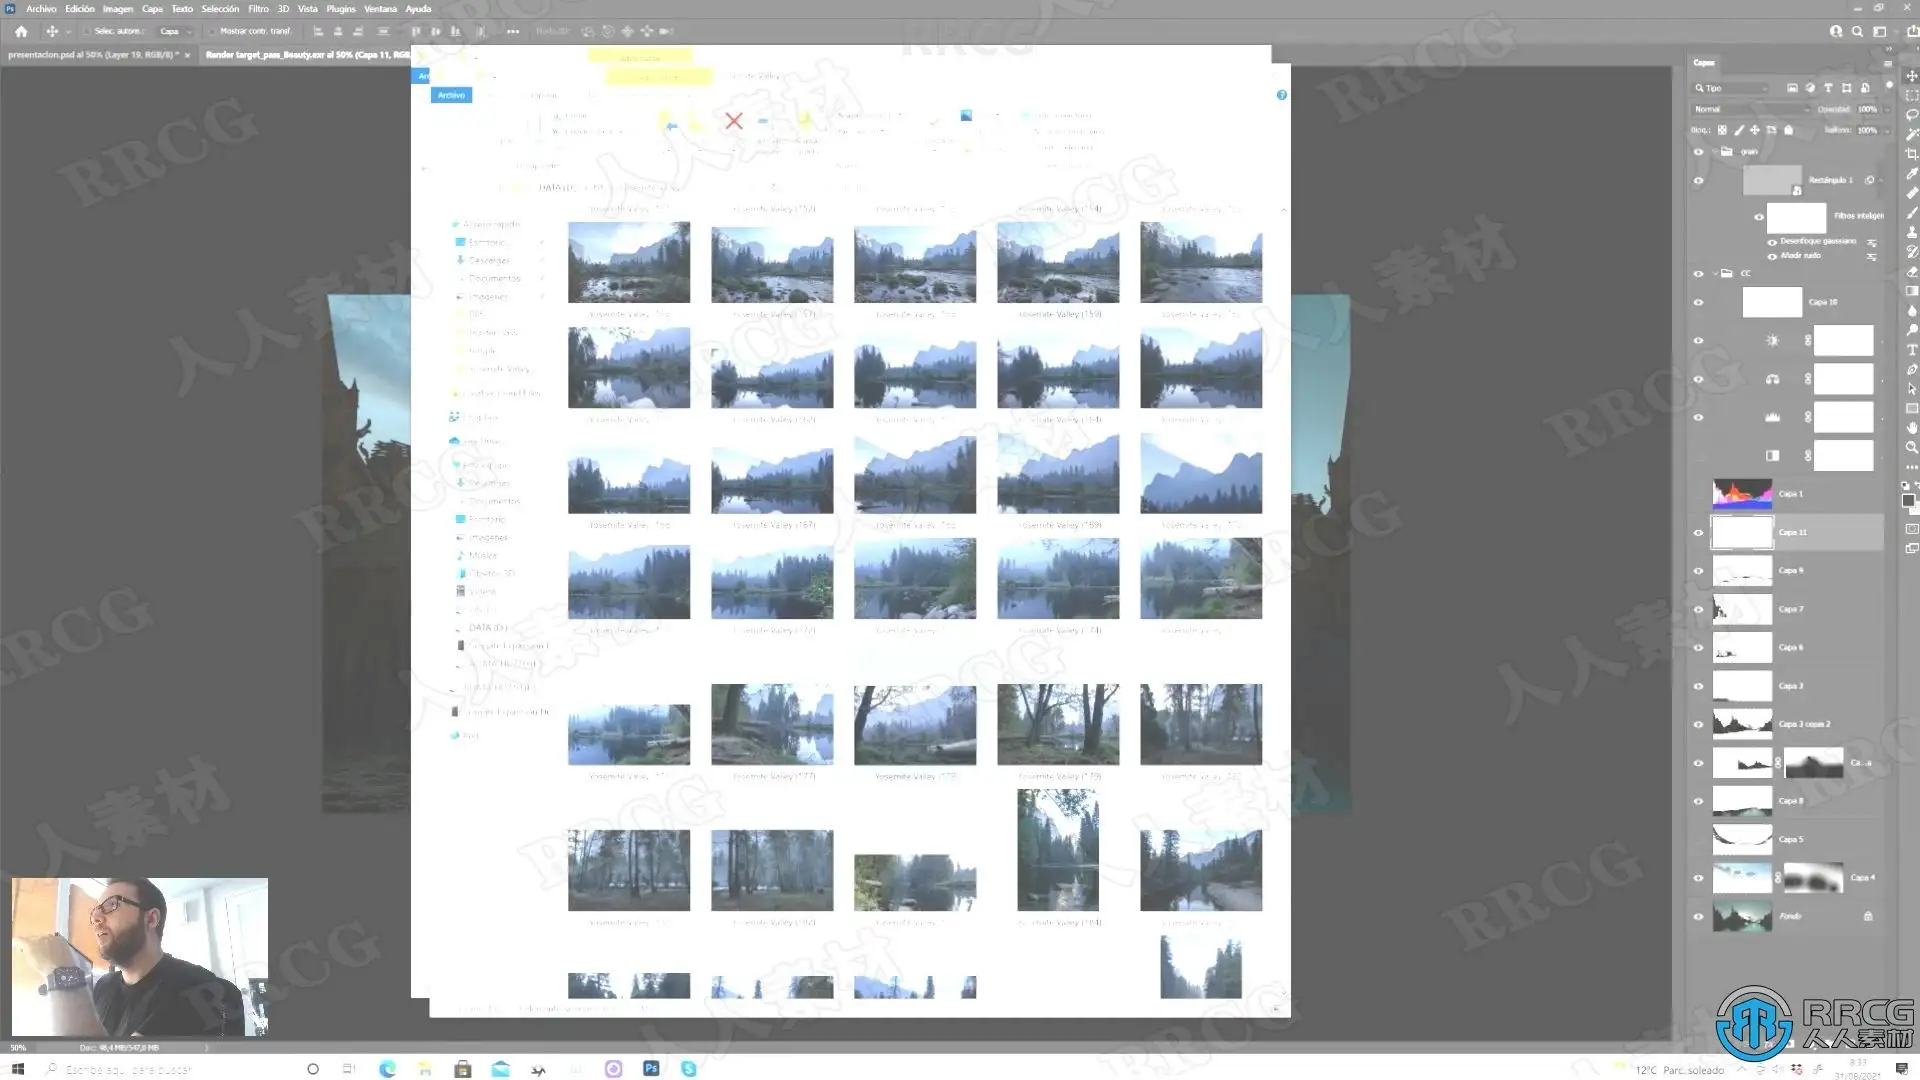Click the Photoshop Home icon
The image size is (1920, 1080).
pyautogui.click(x=21, y=31)
